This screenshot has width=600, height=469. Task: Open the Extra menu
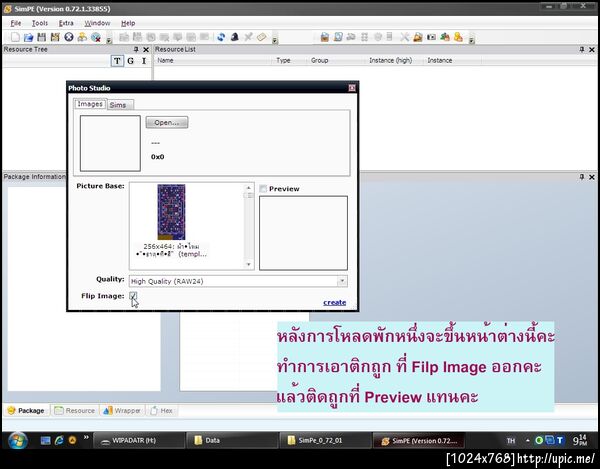click(66, 23)
